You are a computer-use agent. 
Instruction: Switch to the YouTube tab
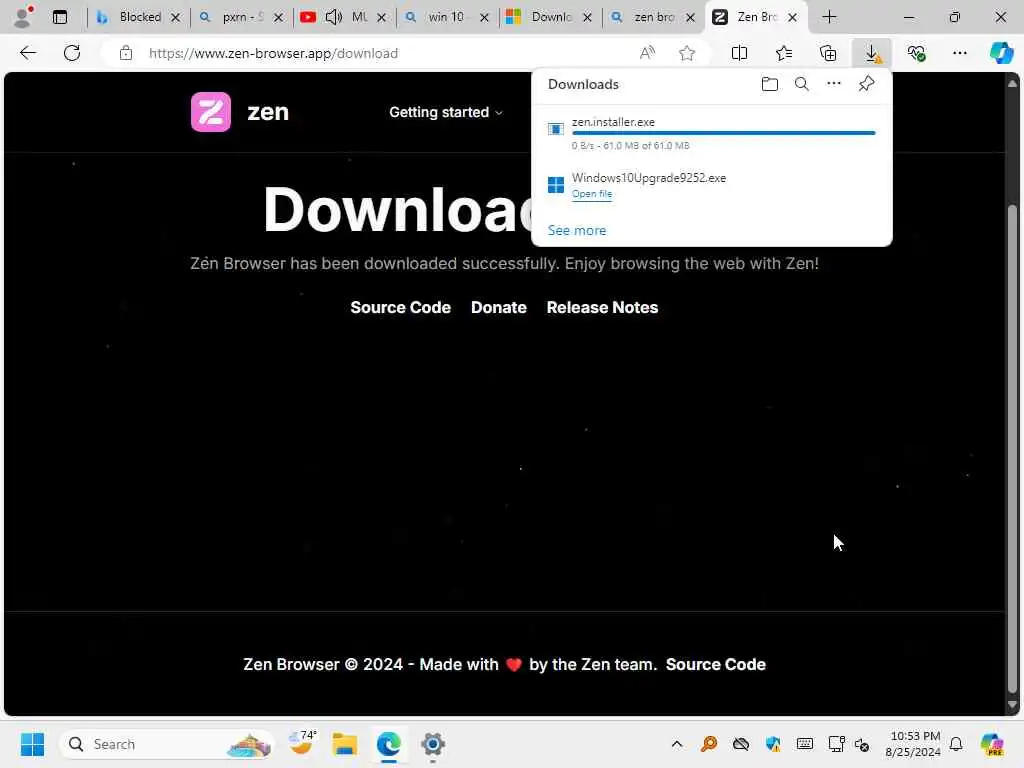point(345,17)
